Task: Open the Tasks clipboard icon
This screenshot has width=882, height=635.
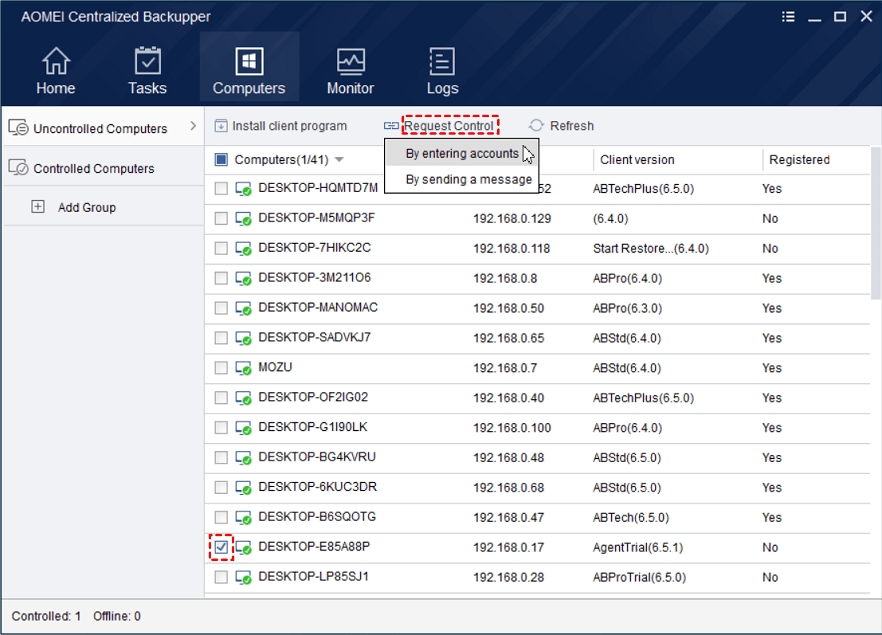Action: [x=147, y=61]
